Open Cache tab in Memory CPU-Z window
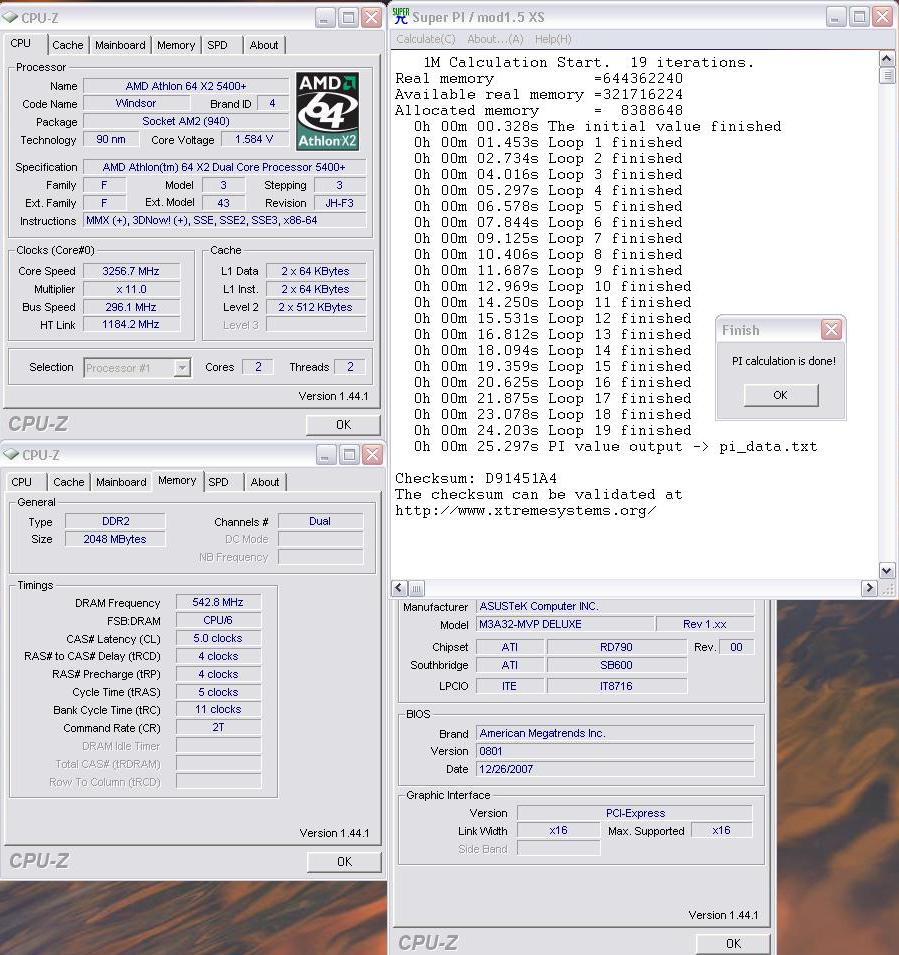Screen dimensions: 899x955 (68, 482)
